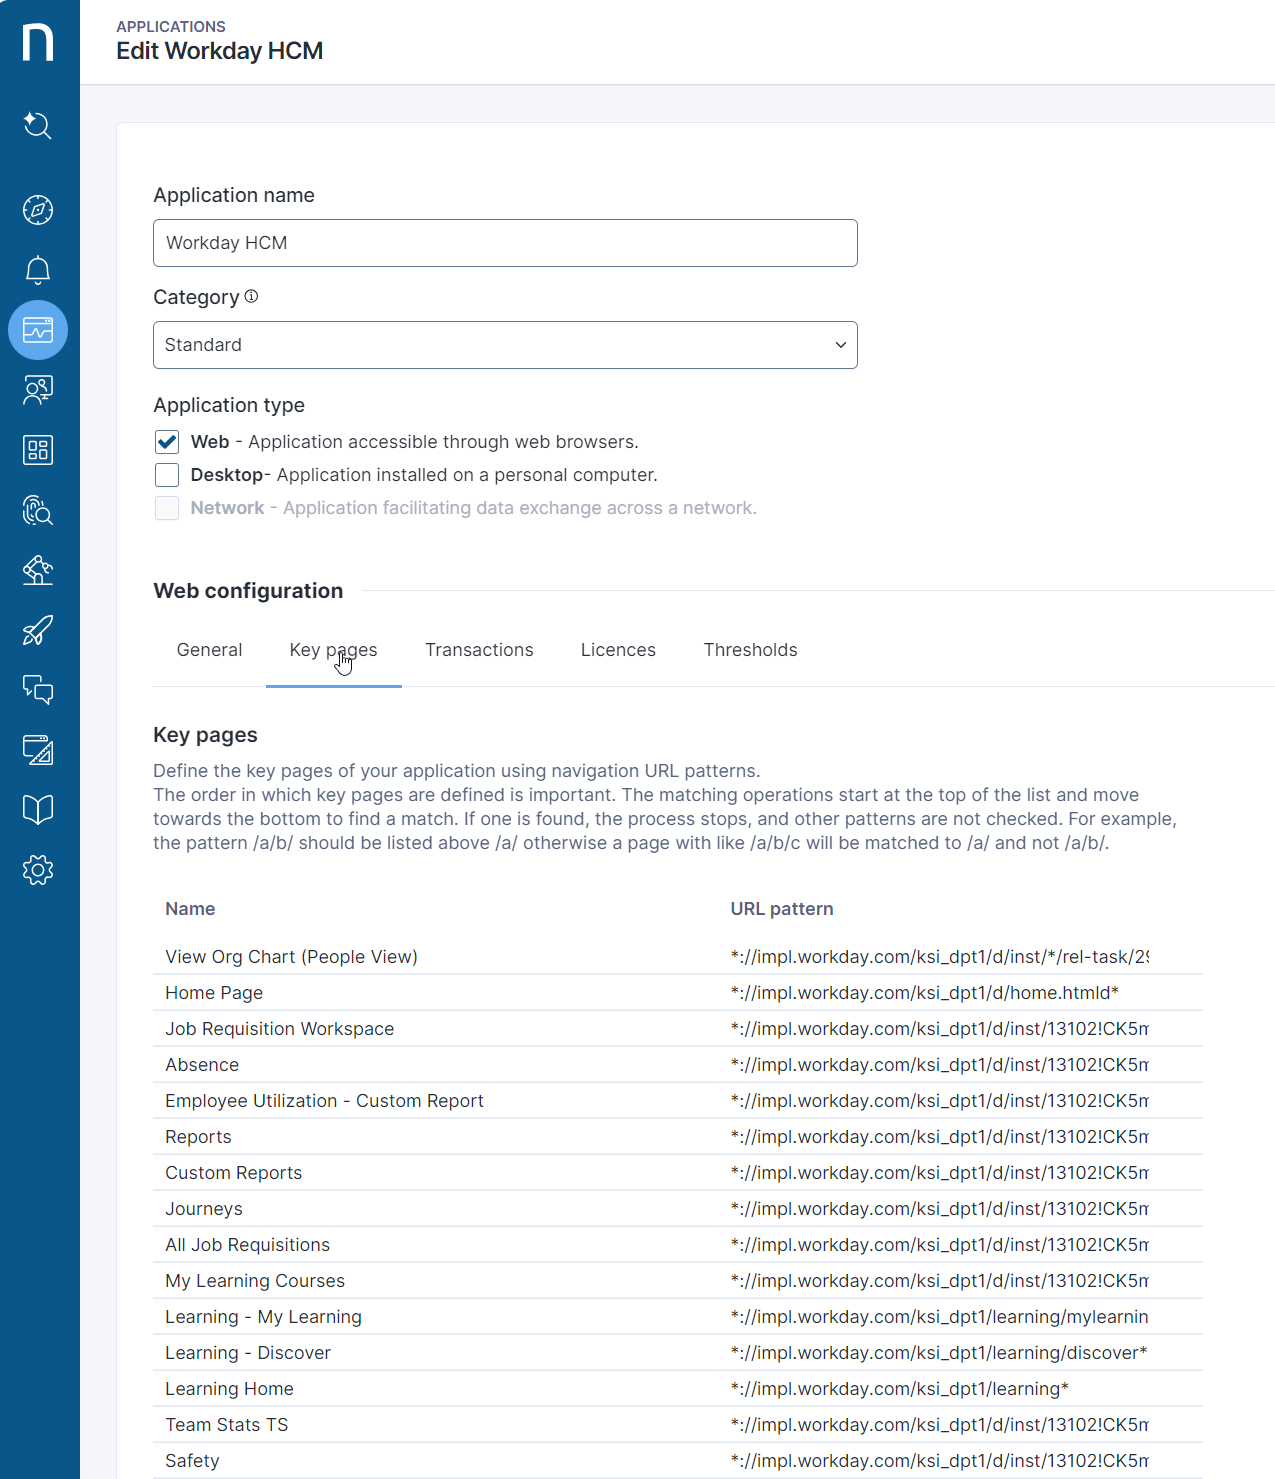
Task: Select the Custom Reports key page name
Action: [233, 1173]
